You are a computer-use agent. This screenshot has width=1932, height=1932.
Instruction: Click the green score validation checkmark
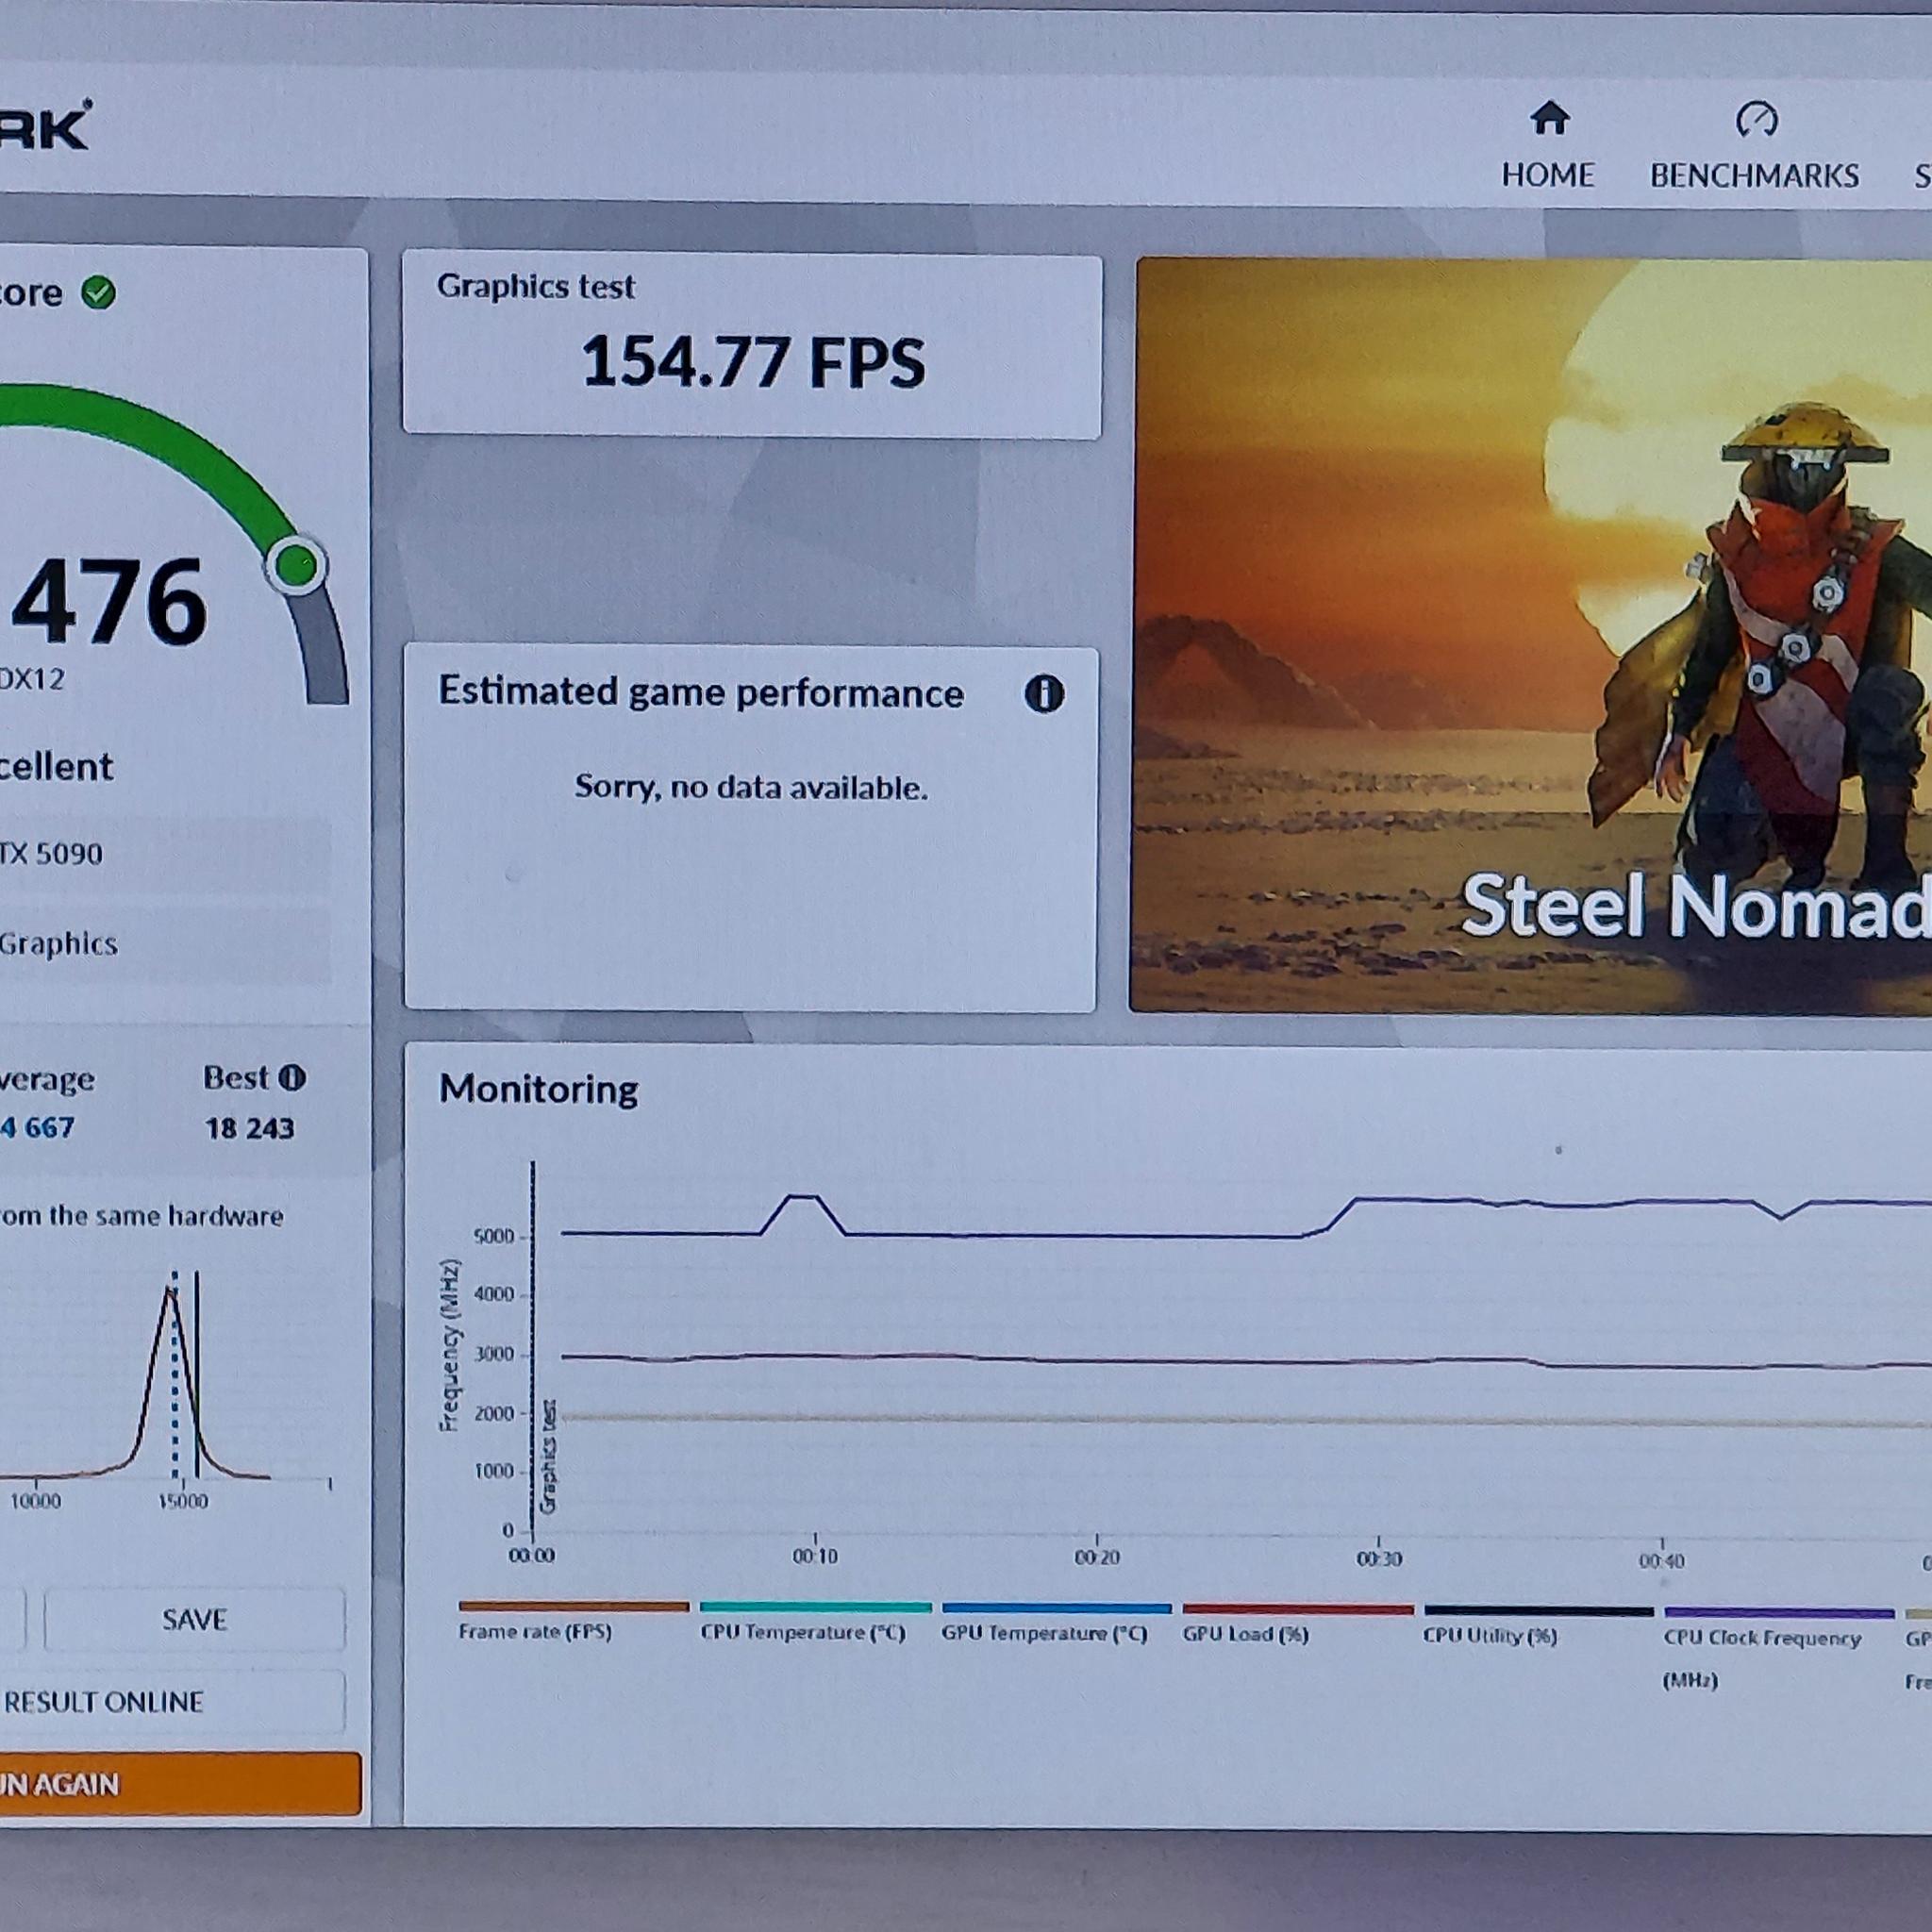98,292
